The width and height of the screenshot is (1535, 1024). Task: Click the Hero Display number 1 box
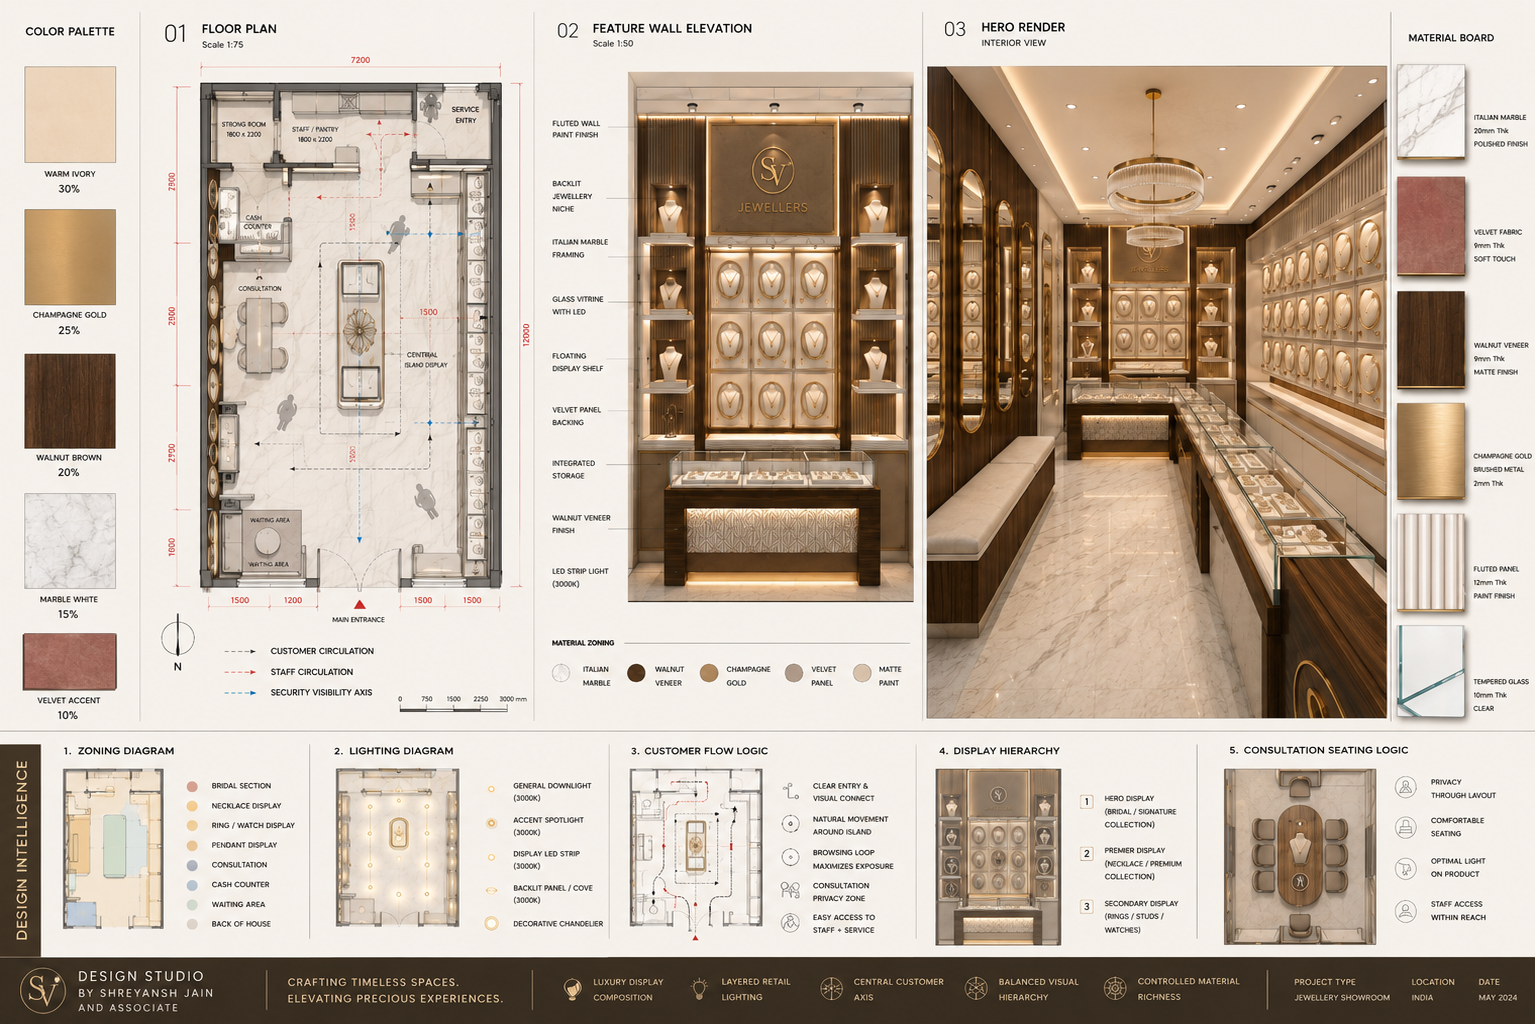[1086, 801]
